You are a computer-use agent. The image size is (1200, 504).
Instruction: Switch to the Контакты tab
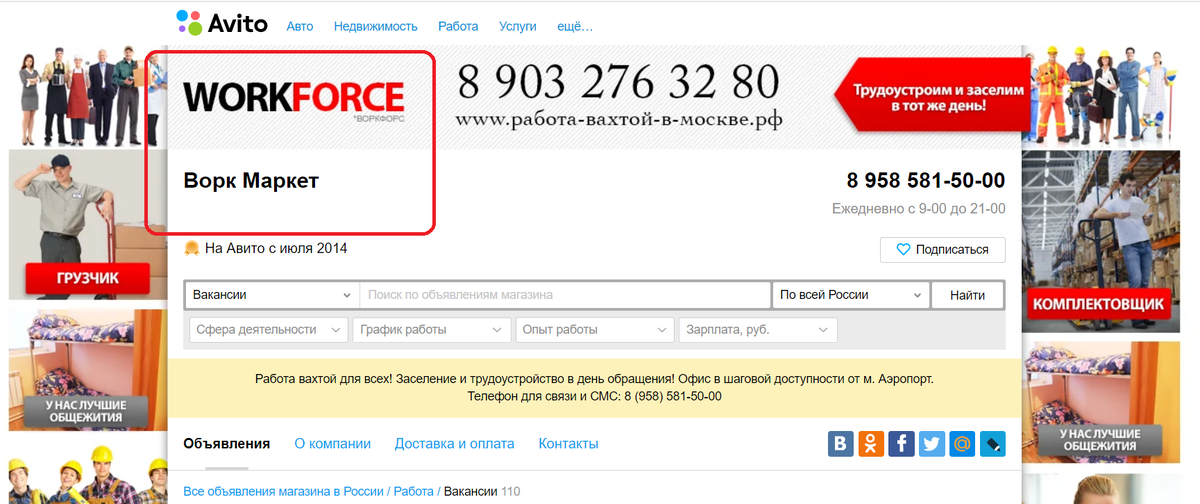click(569, 444)
